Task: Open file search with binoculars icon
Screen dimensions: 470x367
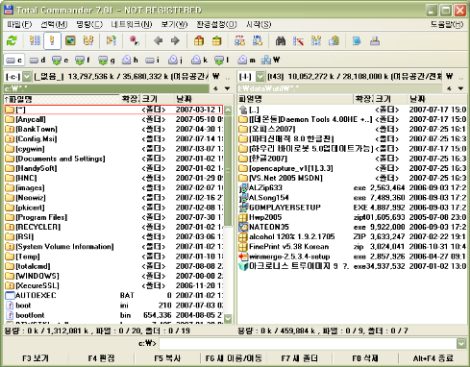Action: [x=280, y=41]
